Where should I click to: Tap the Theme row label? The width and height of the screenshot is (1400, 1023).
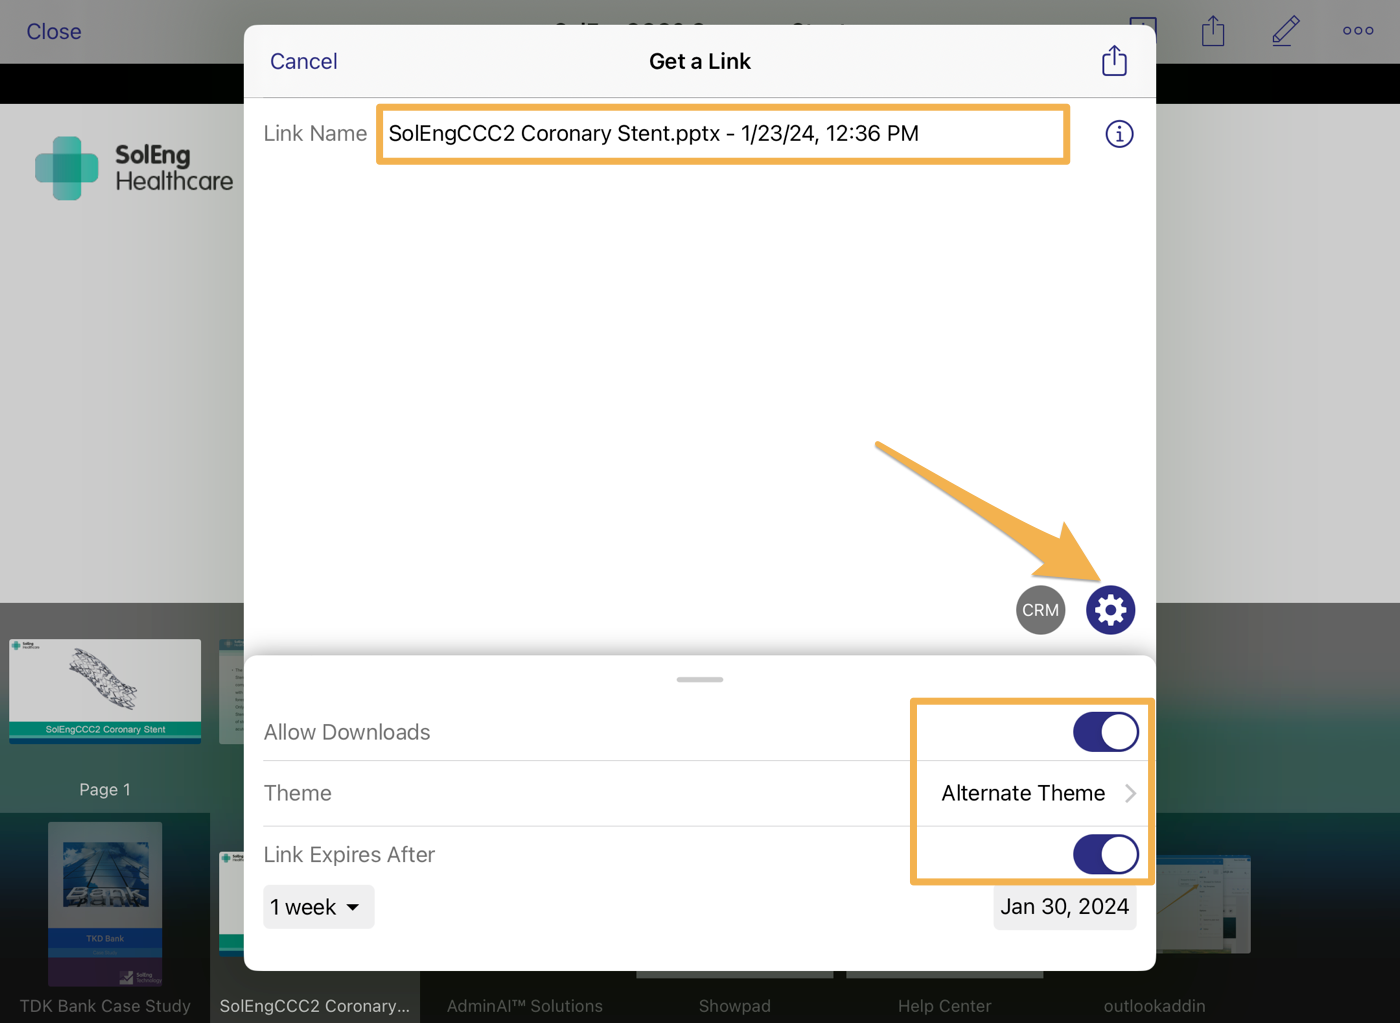point(297,793)
